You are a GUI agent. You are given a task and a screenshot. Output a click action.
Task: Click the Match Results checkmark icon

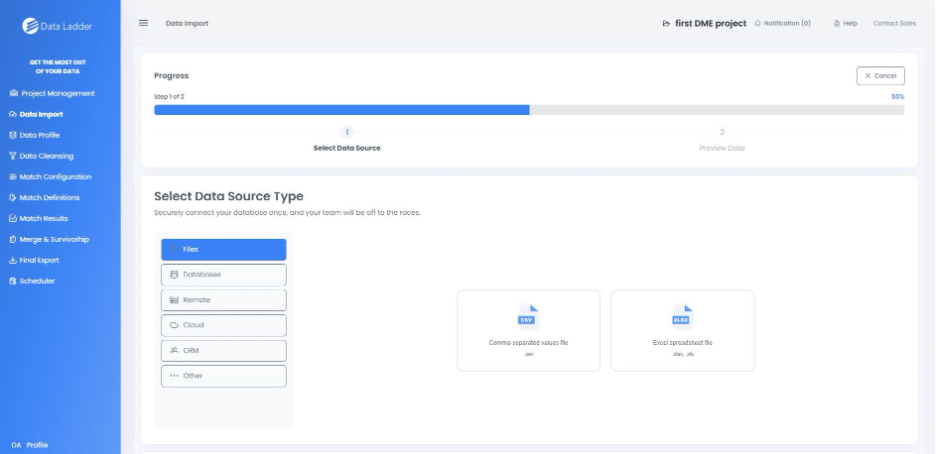[x=13, y=218]
